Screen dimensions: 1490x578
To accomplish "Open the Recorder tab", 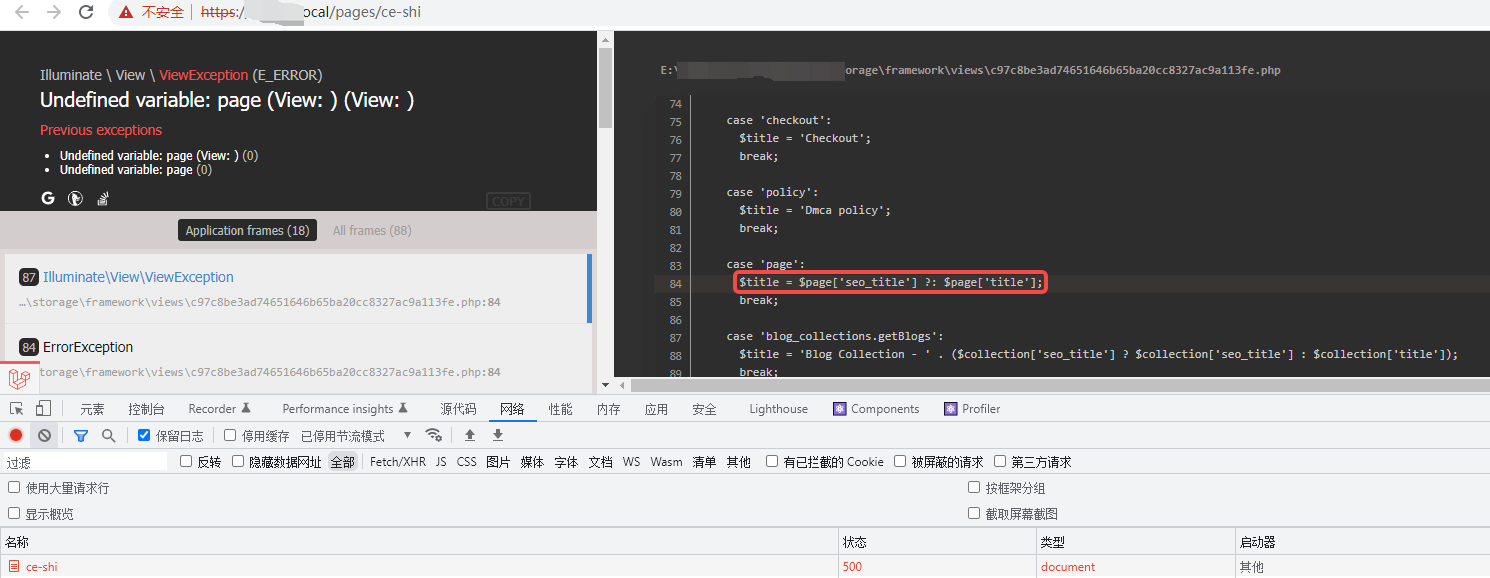I will [x=219, y=409].
